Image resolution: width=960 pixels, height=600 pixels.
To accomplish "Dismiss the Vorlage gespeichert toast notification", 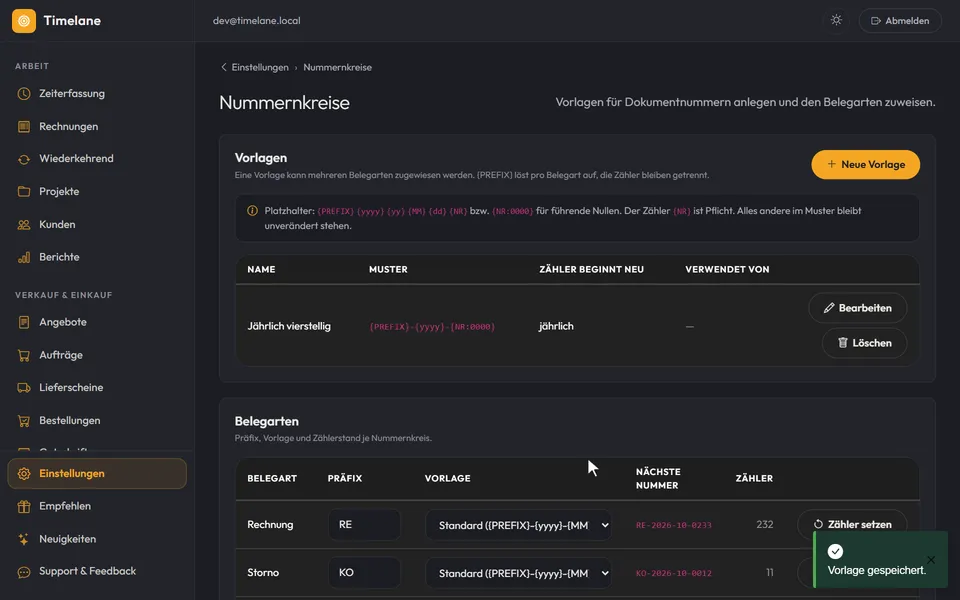I will [x=931, y=560].
